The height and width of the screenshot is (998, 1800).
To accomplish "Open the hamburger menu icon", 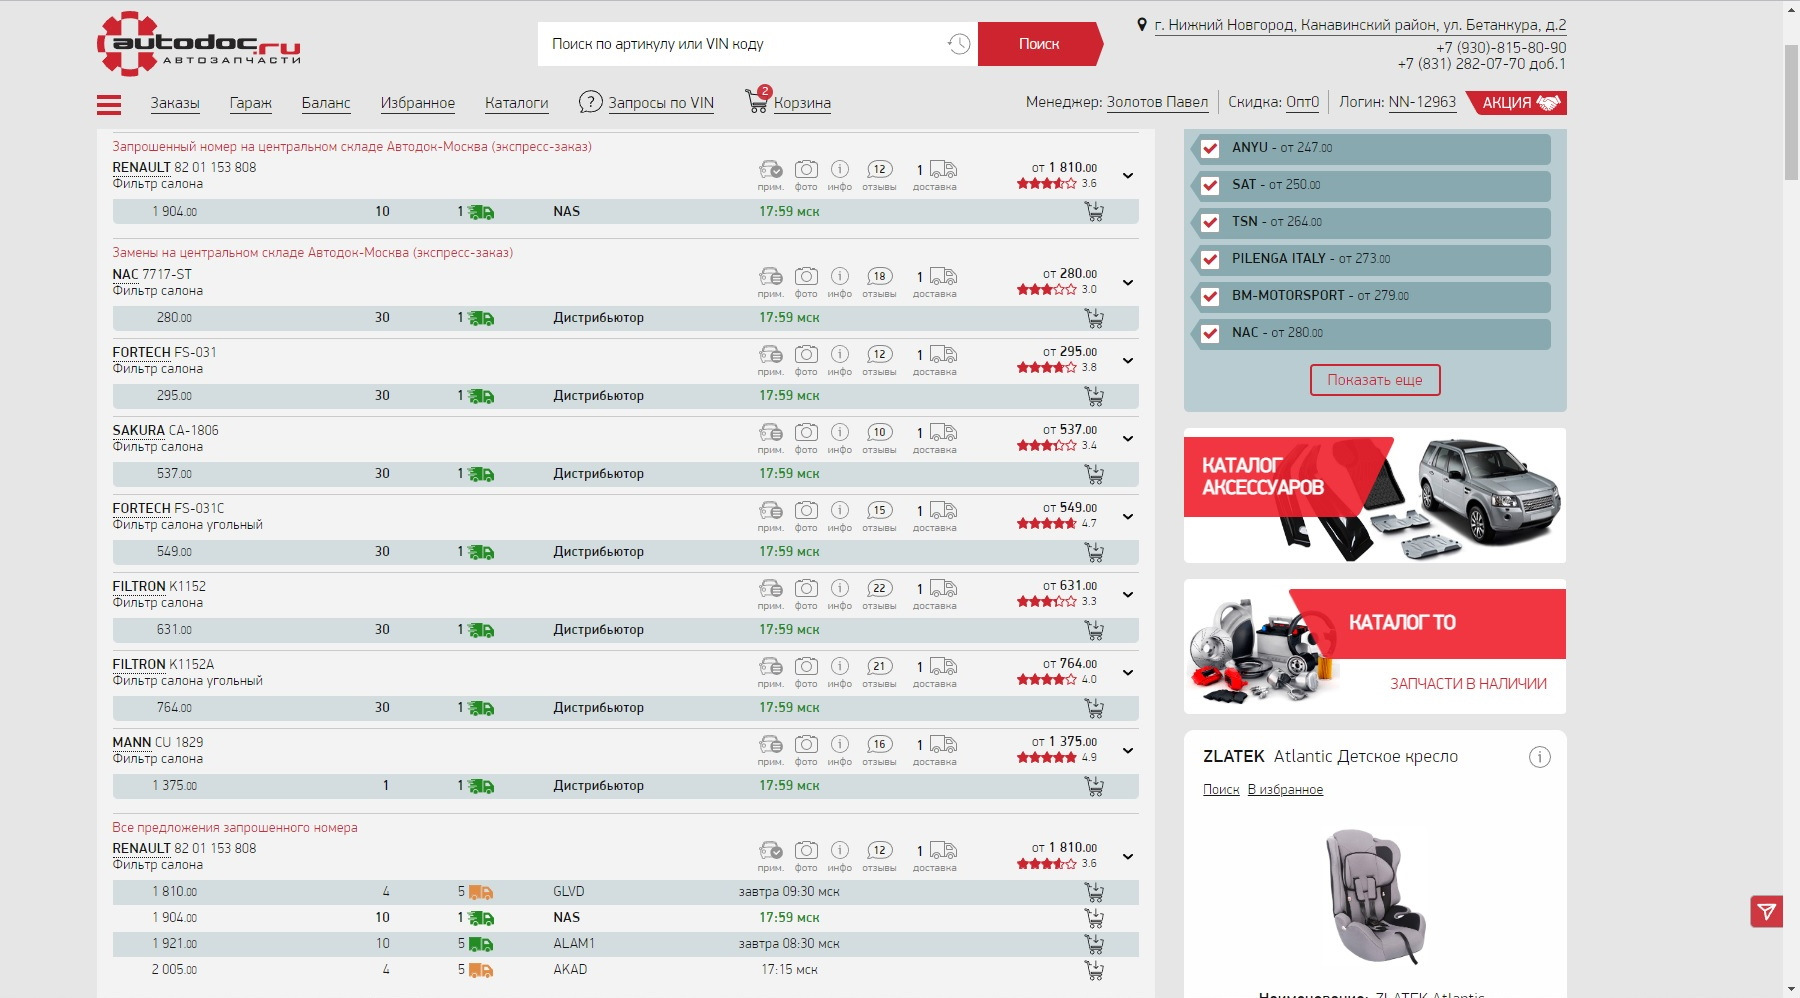I will click(109, 104).
